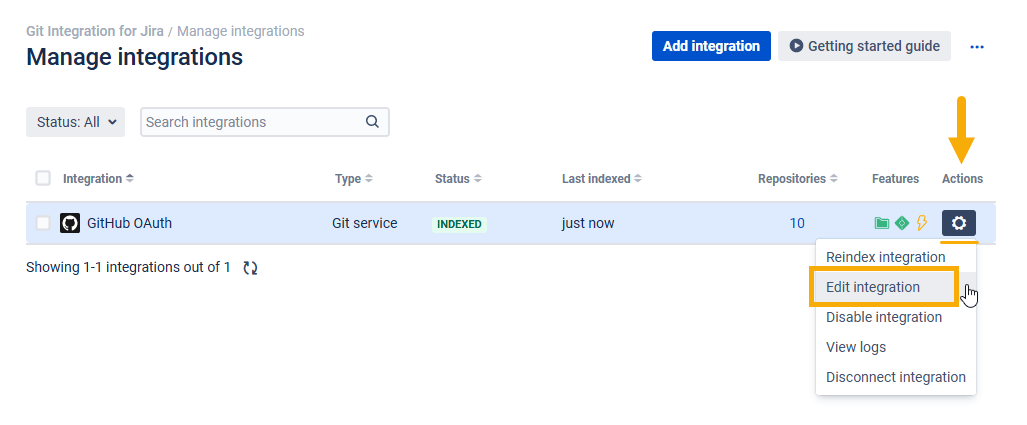Viewport: 1027px width, 425px height.
Task: Expand the Status: All filter dropdown
Action: pyautogui.click(x=75, y=122)
